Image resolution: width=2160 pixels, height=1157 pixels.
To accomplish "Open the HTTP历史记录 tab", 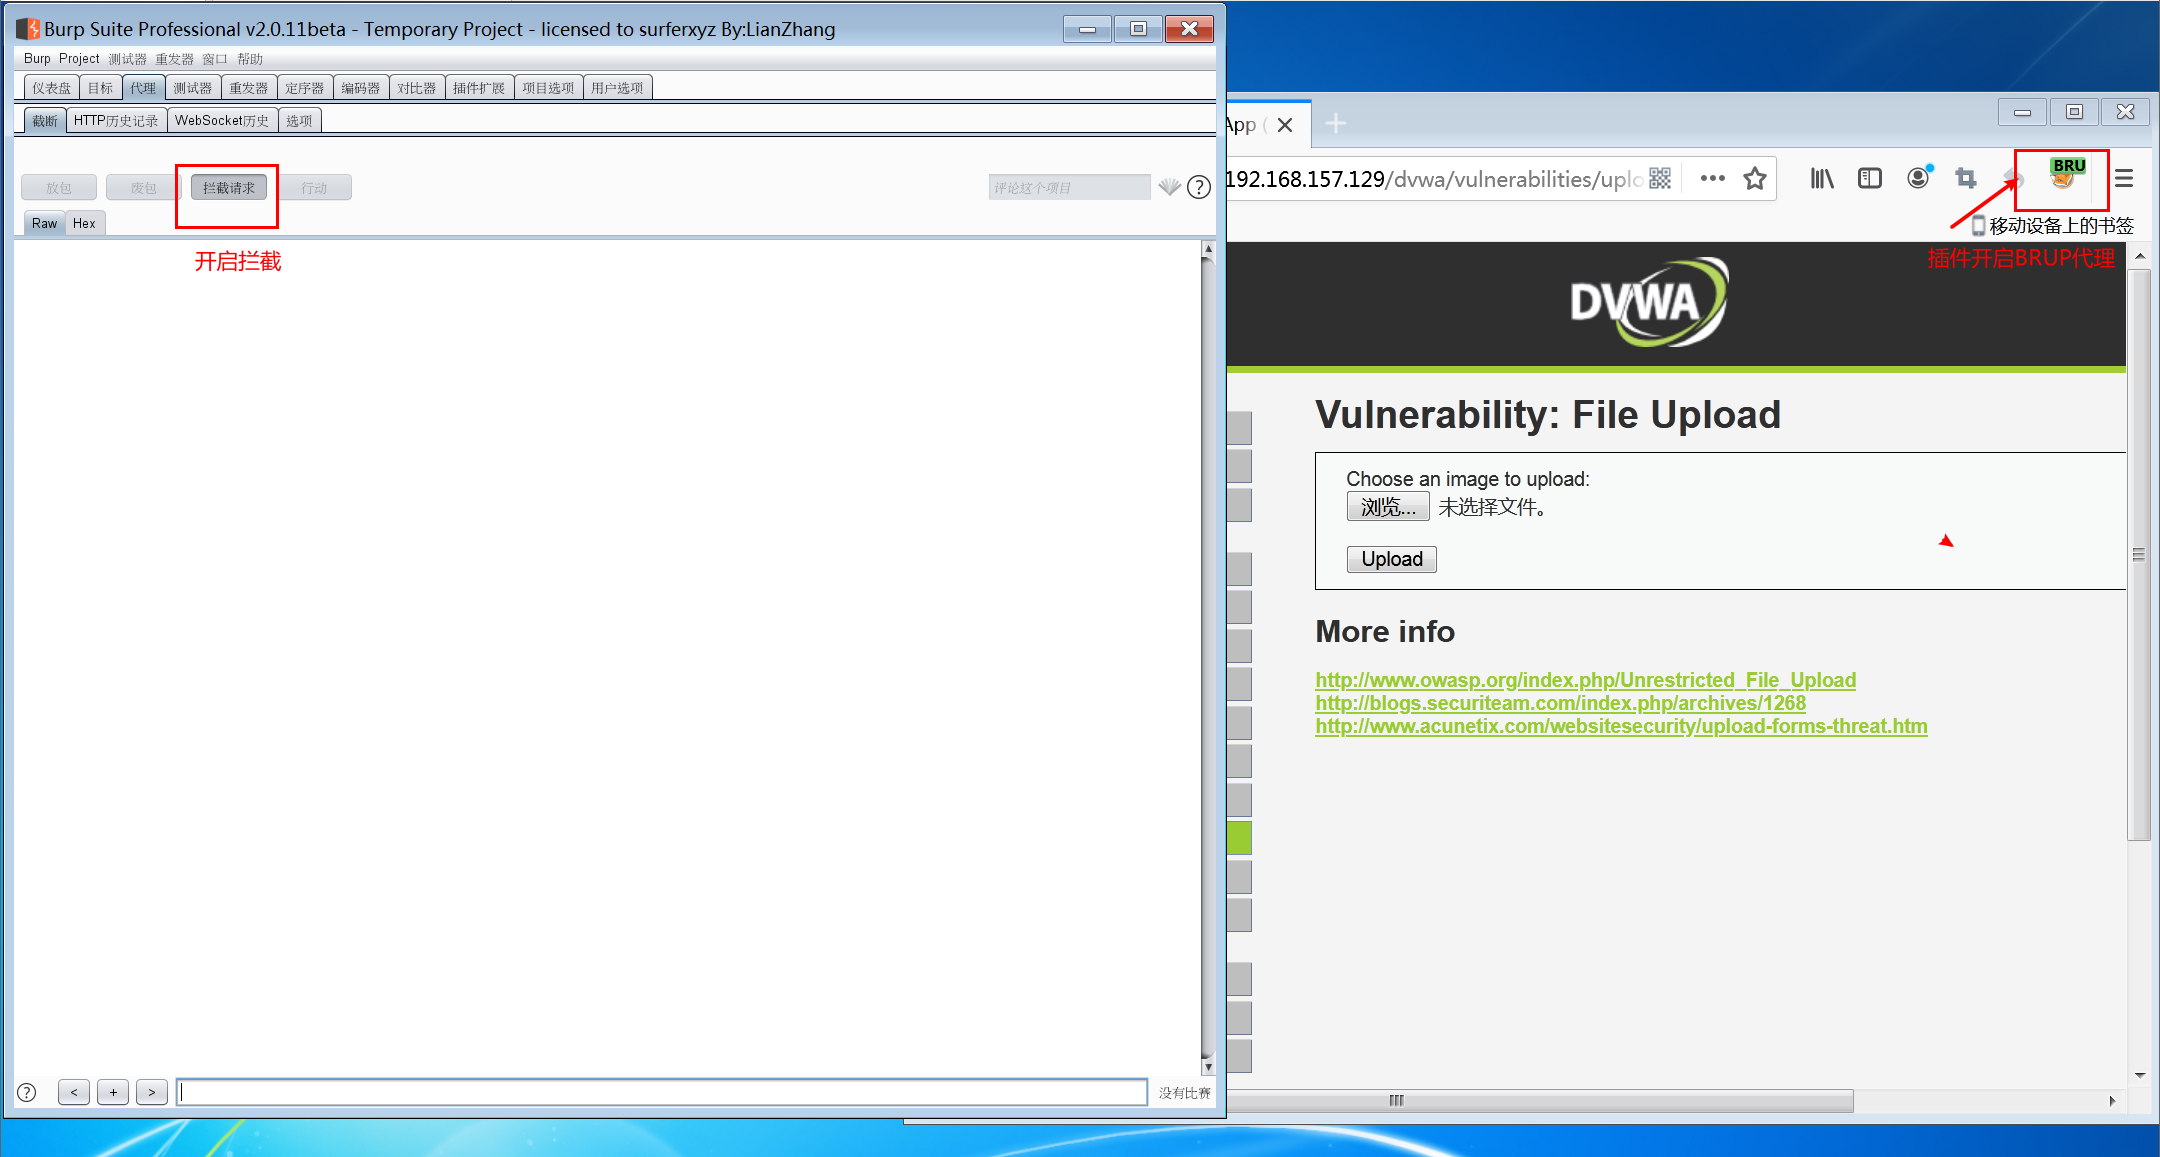I will coord(116,121).
